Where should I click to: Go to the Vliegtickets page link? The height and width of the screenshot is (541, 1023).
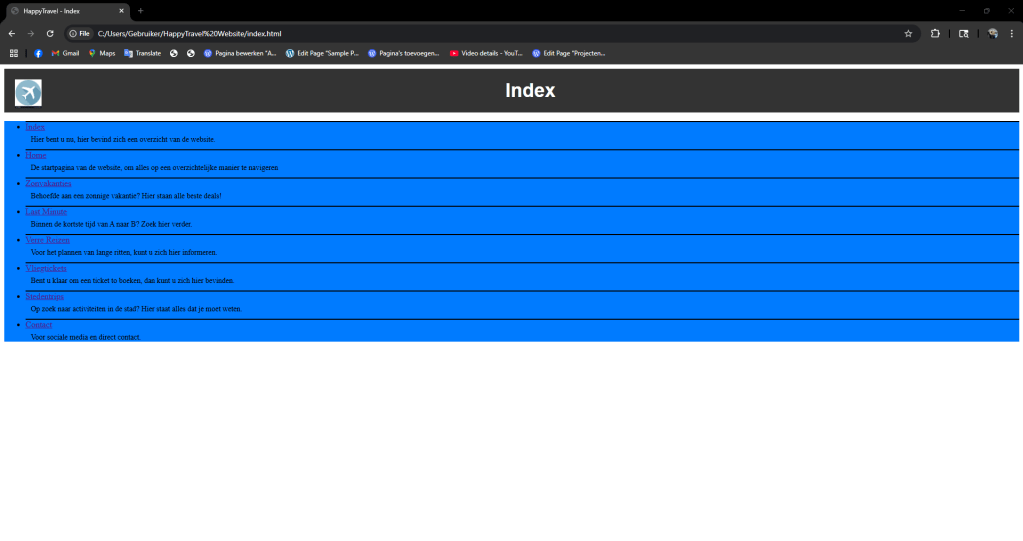pos(46,269)
